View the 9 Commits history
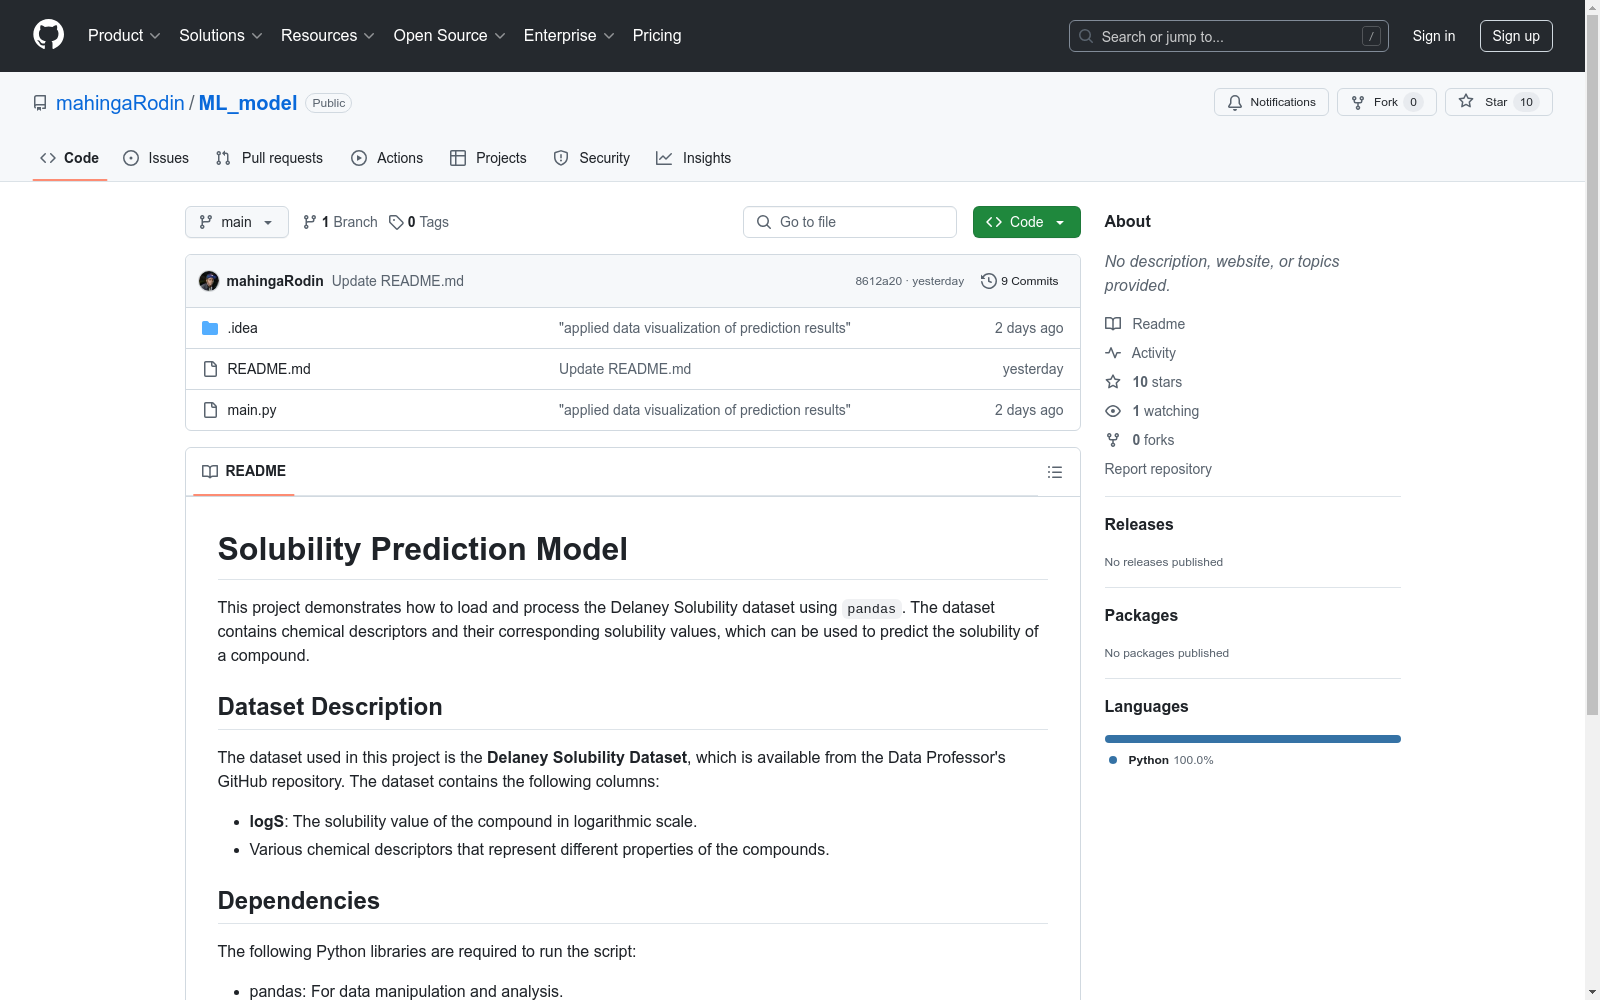The width and height of the screenshot is (1600, 1000). [x=1020, y=281]
